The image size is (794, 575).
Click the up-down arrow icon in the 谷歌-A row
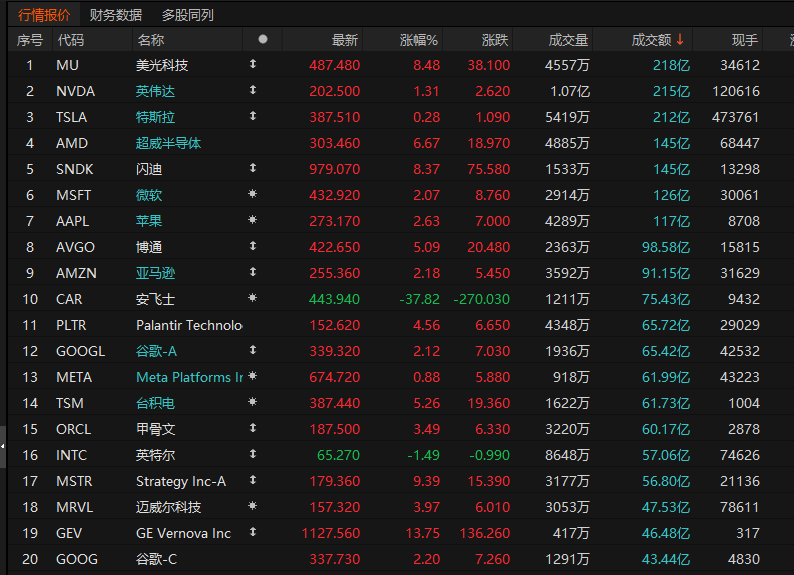tap(253, 350)
